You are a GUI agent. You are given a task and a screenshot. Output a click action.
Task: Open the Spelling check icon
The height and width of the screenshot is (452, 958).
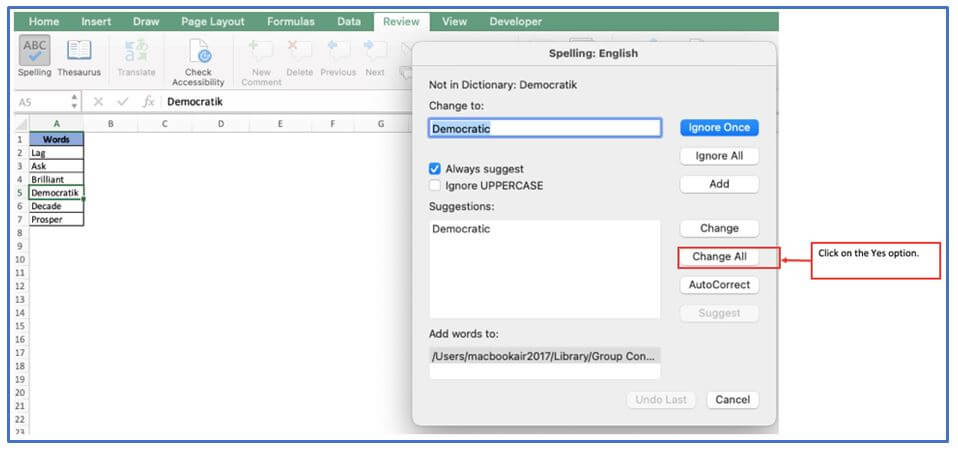[35, 56]
